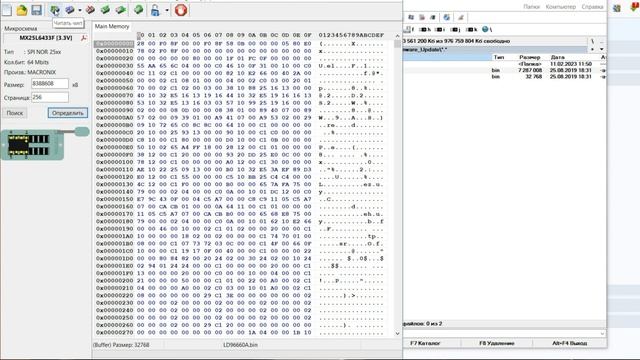The image size is (640, 360).
Task: Click the Поиск search button
Action: pyautogui.click(x=15, y=113)
